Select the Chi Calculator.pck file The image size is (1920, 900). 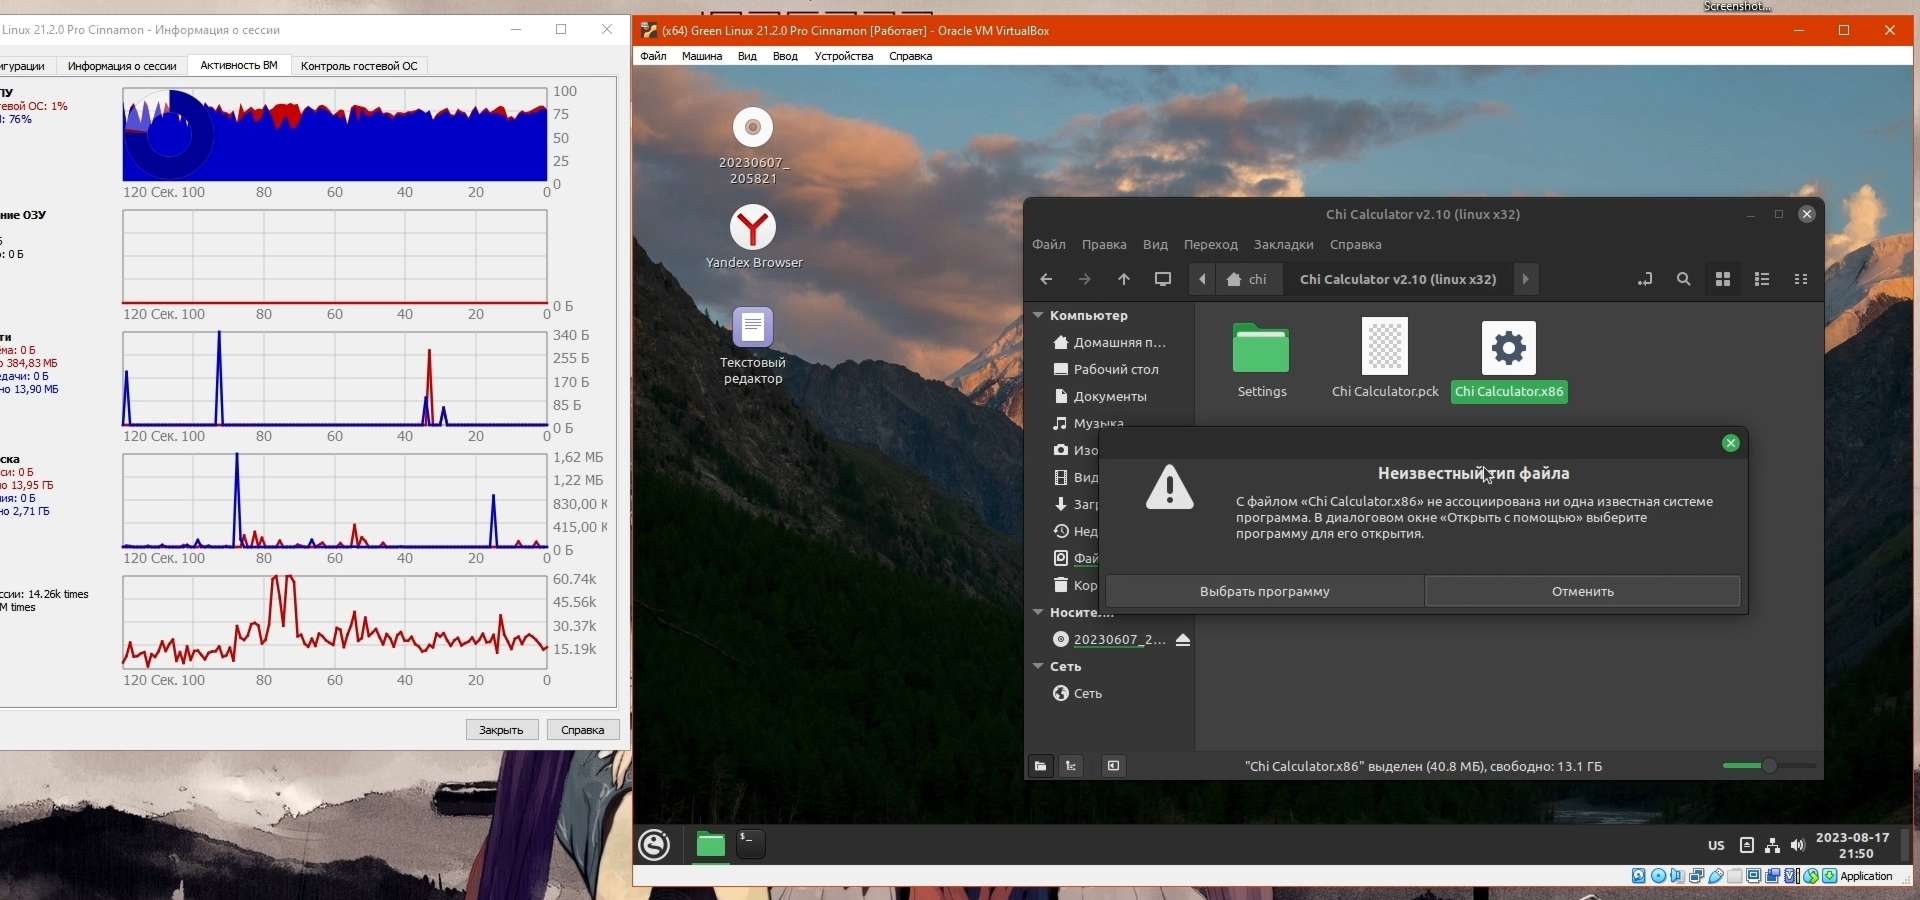click(x=1385, y=358)
